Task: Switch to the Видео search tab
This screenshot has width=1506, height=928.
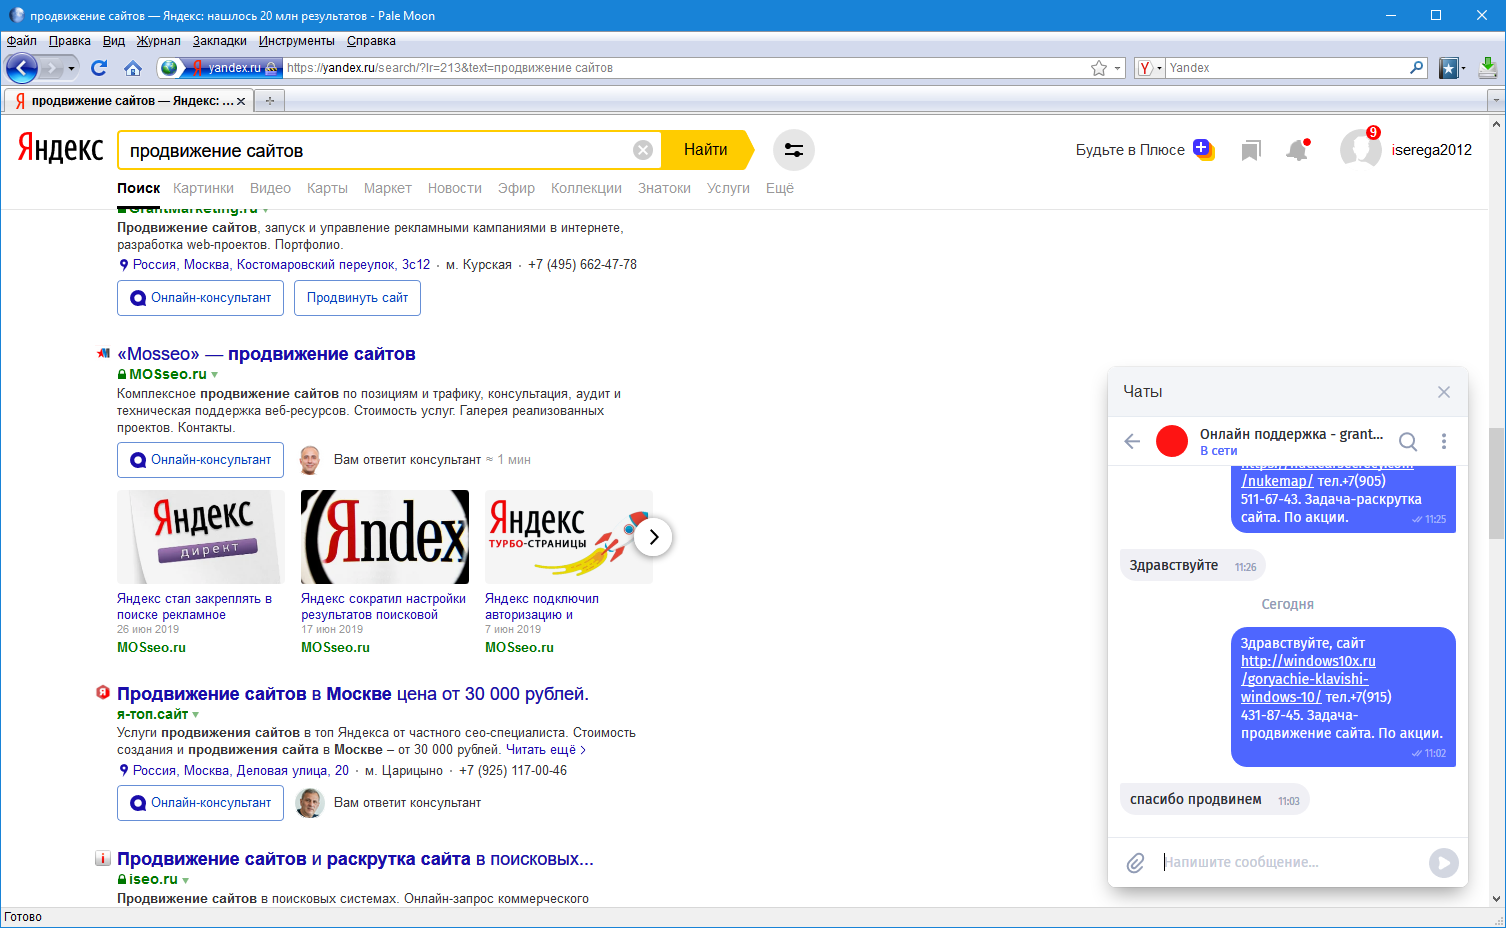Action: click(x=270, y=188)
